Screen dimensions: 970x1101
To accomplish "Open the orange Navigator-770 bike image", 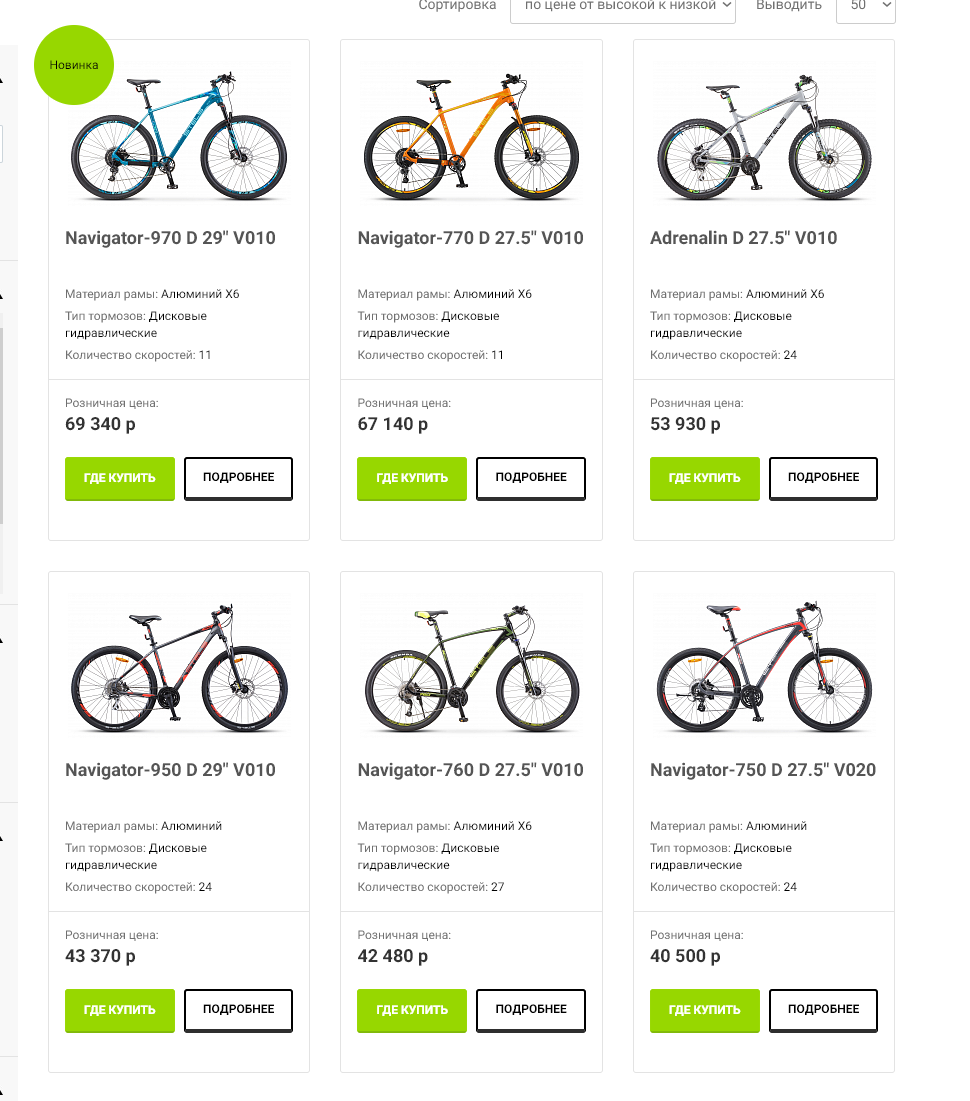I will click(471, 136).
